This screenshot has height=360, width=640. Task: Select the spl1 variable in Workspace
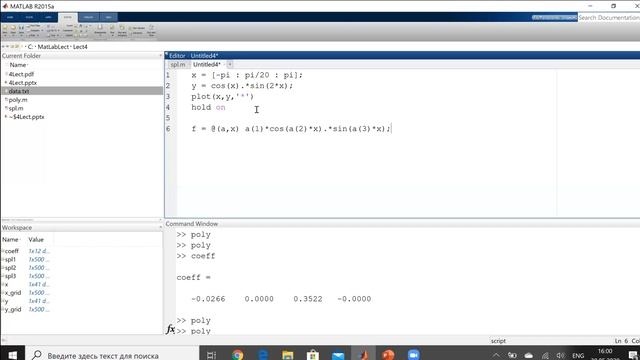point(10,260)
